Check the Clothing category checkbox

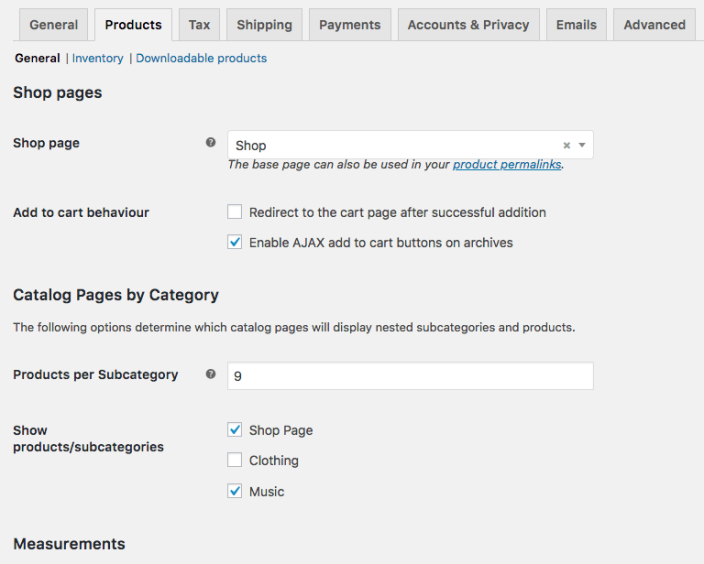[235, 460]
